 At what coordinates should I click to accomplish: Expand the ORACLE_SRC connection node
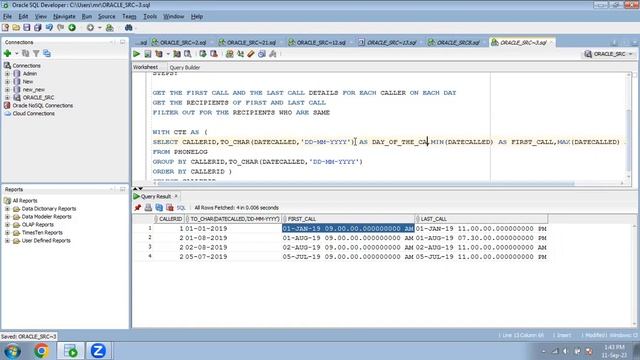coord(7,98)
